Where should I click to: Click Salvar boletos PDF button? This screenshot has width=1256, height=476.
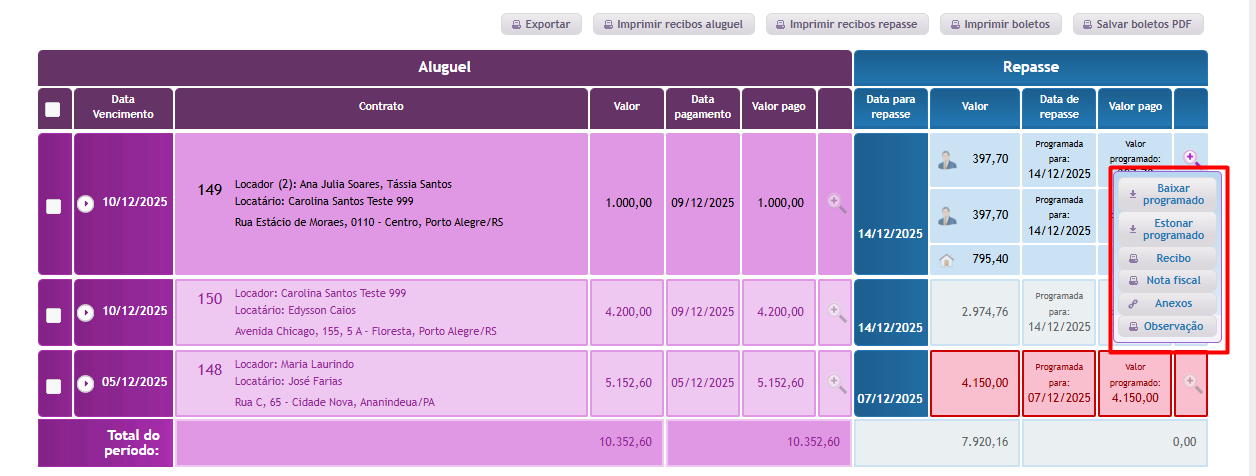(x=1138, y=24)
